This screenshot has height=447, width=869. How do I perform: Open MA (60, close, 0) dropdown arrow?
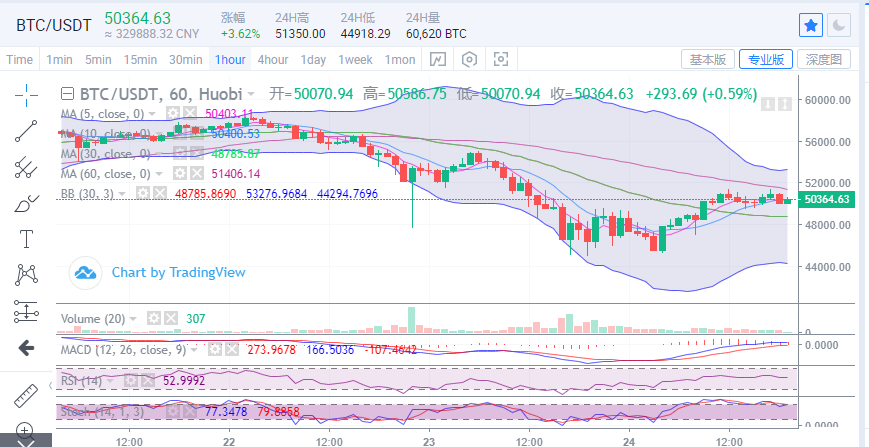pos(159,174)
